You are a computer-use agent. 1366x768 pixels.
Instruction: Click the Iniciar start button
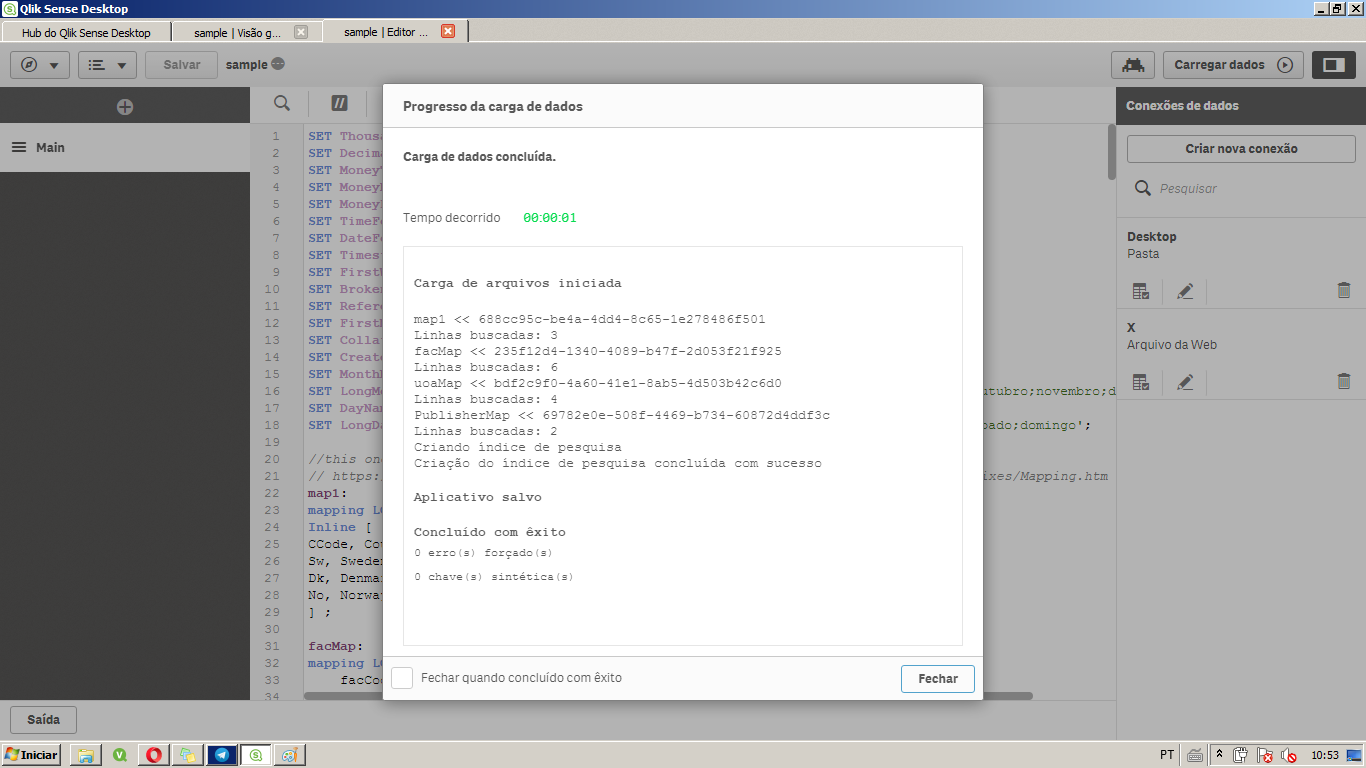click(31, 755)
